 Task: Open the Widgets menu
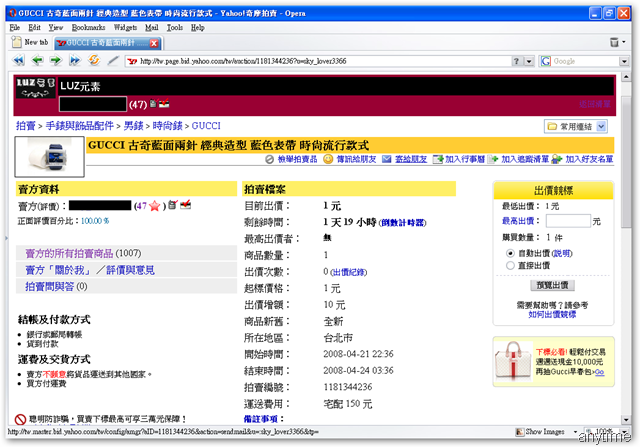point(125,27)
